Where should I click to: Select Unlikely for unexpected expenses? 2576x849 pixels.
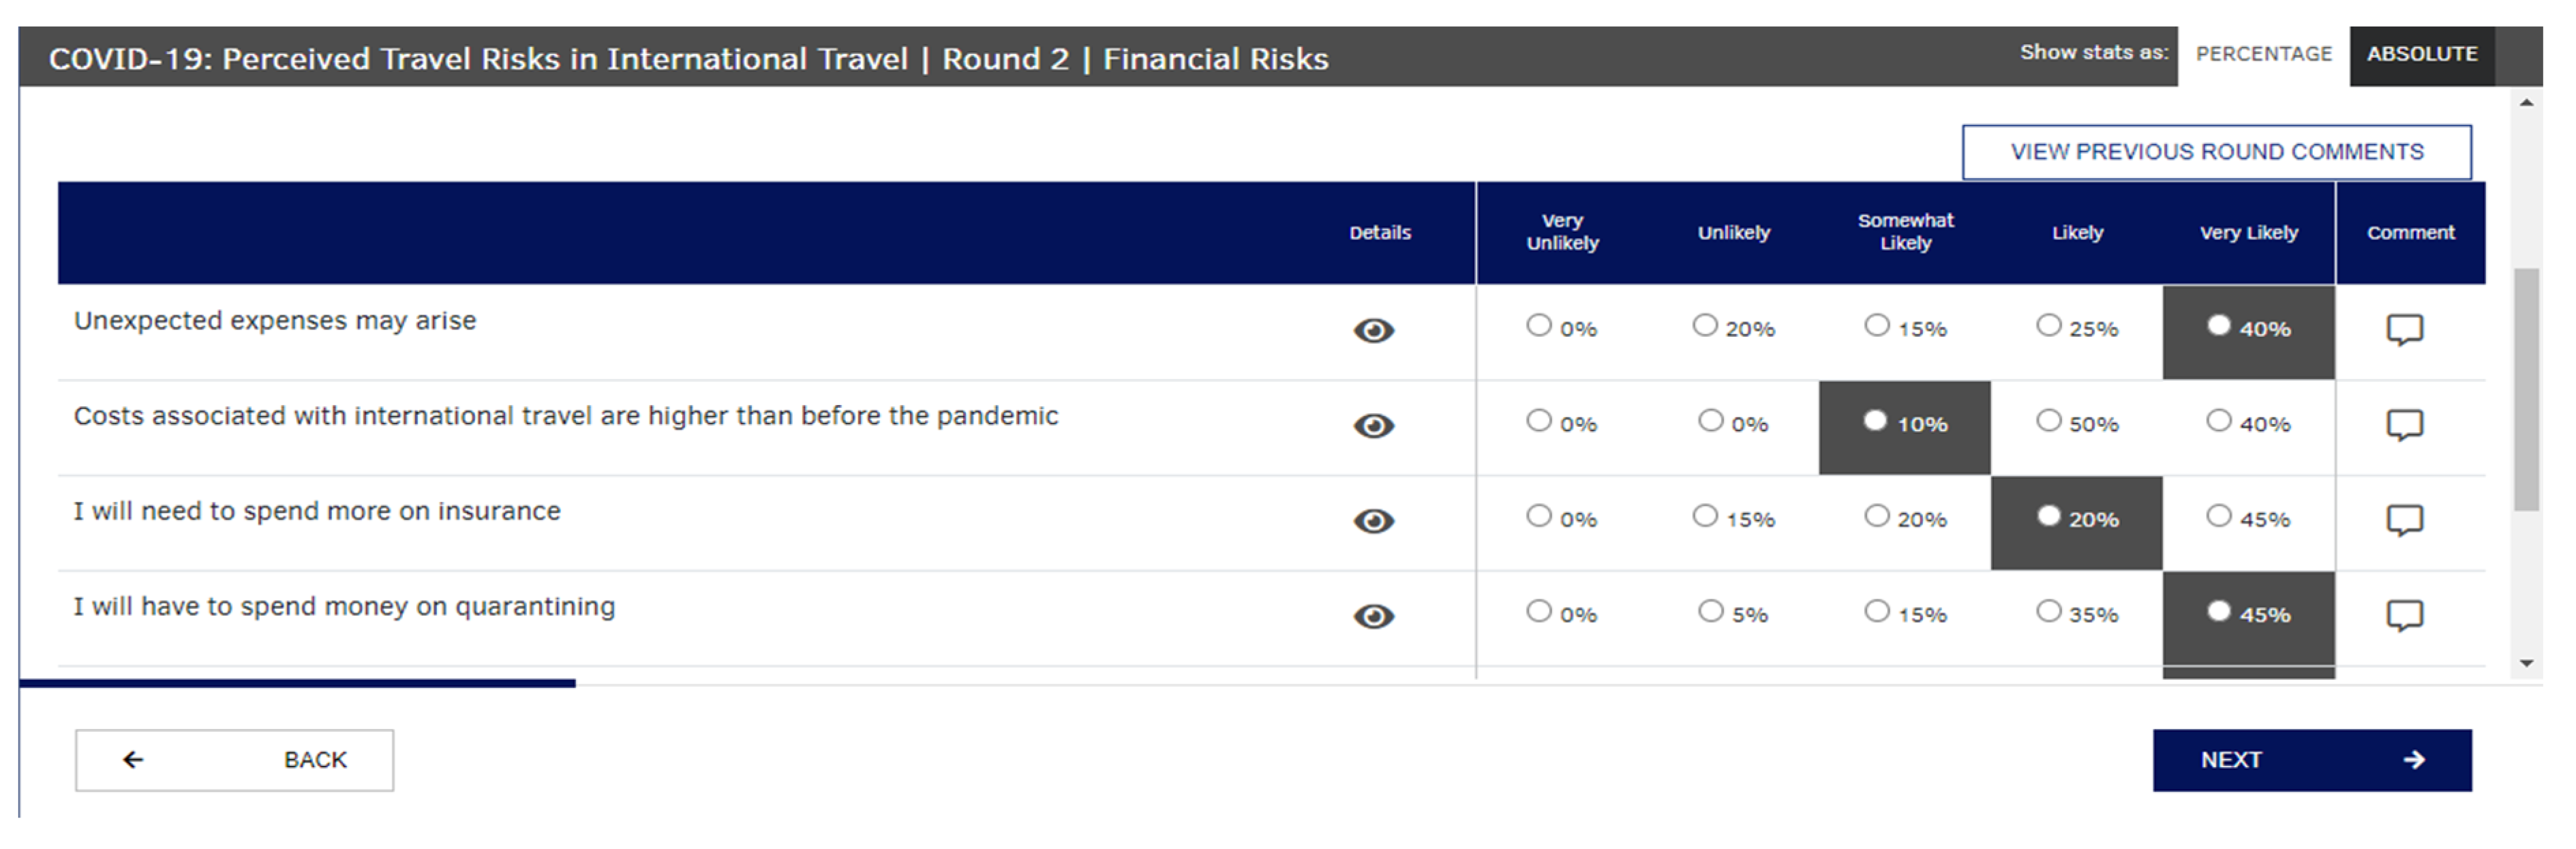1705,326
